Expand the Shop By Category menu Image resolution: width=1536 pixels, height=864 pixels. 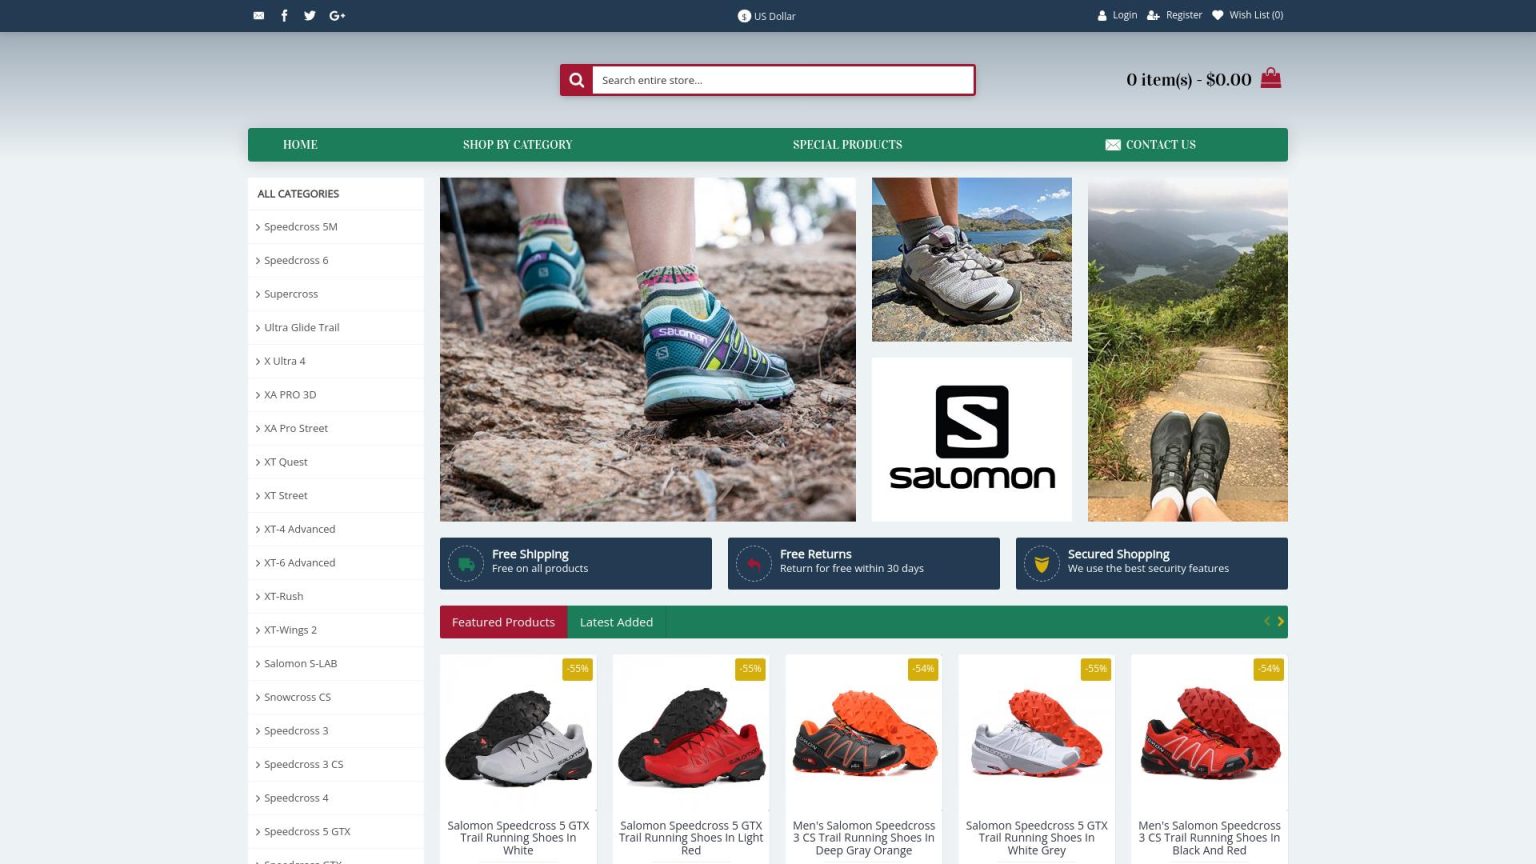517,145
